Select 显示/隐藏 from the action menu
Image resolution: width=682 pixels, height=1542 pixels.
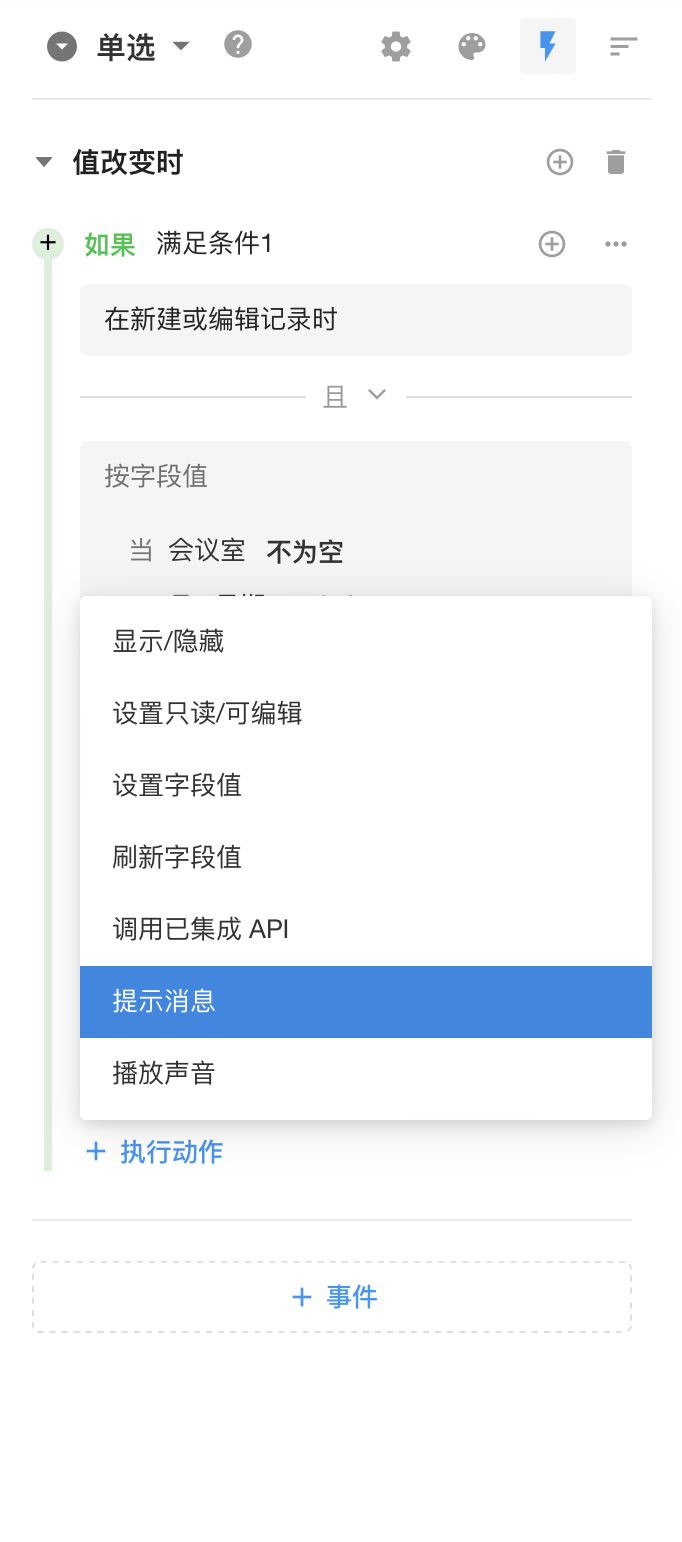tap(168, 642)
